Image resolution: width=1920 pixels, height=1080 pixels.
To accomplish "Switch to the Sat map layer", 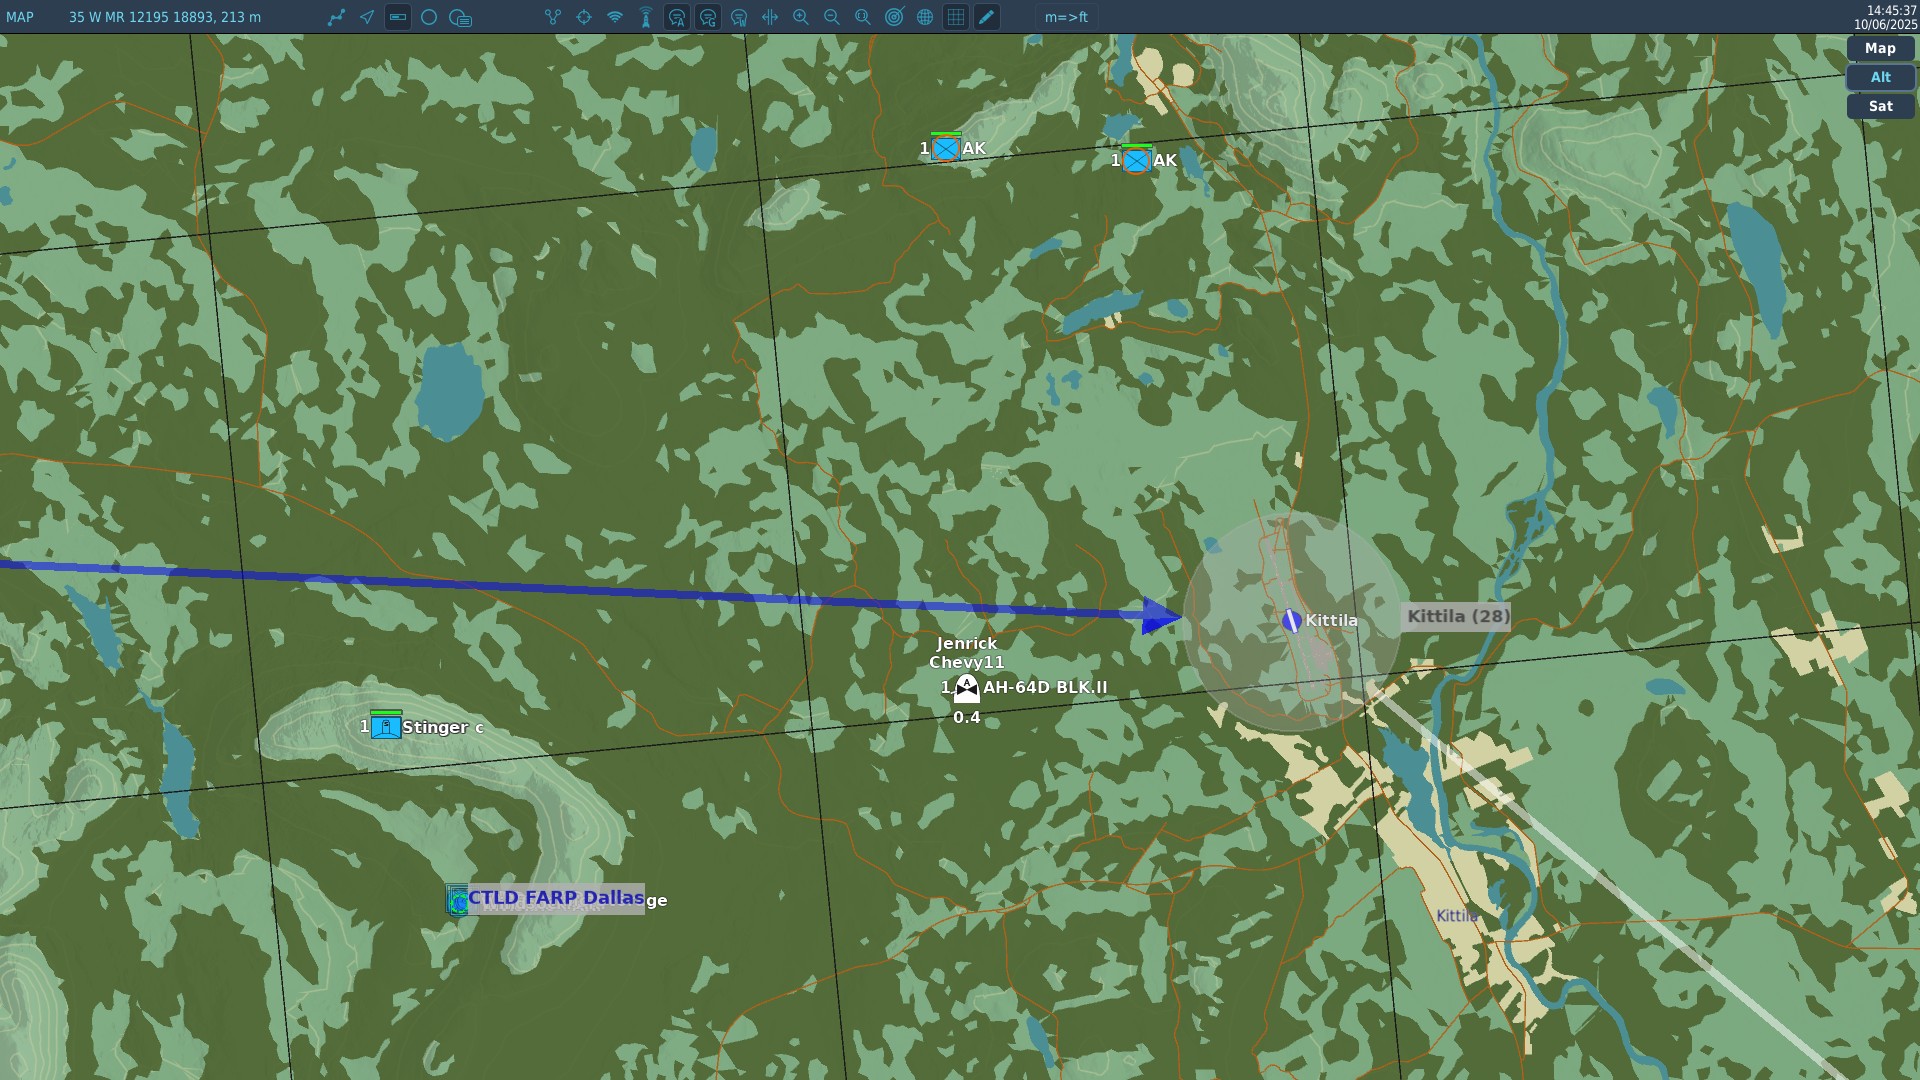I will tap(1880, 106).
